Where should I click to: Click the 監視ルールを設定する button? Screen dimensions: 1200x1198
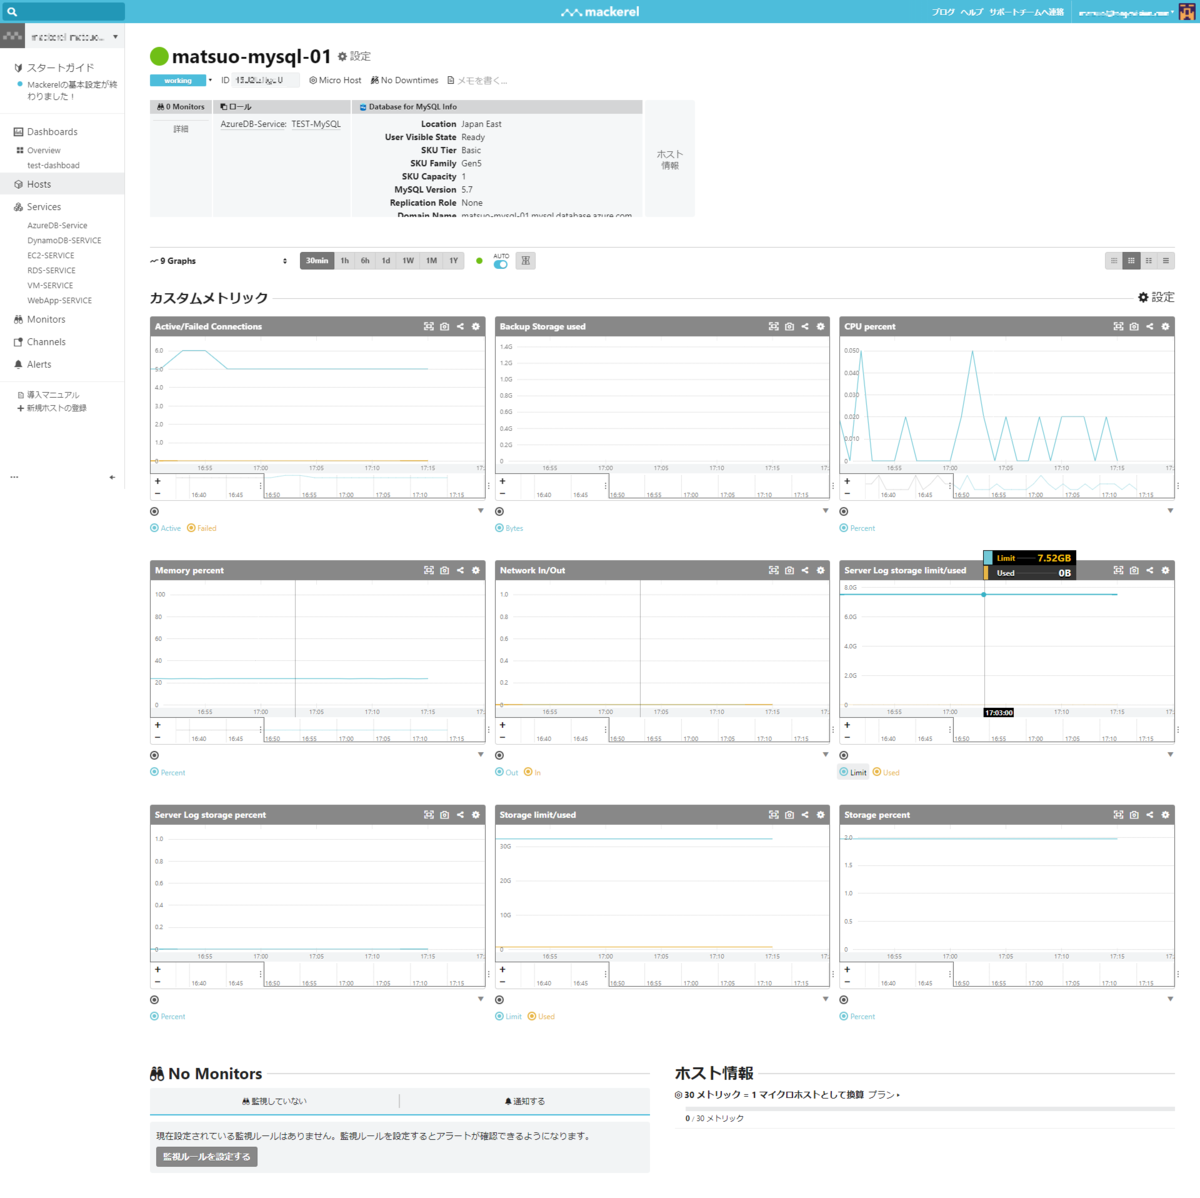pyautogui.click(x=207, y=1157)
